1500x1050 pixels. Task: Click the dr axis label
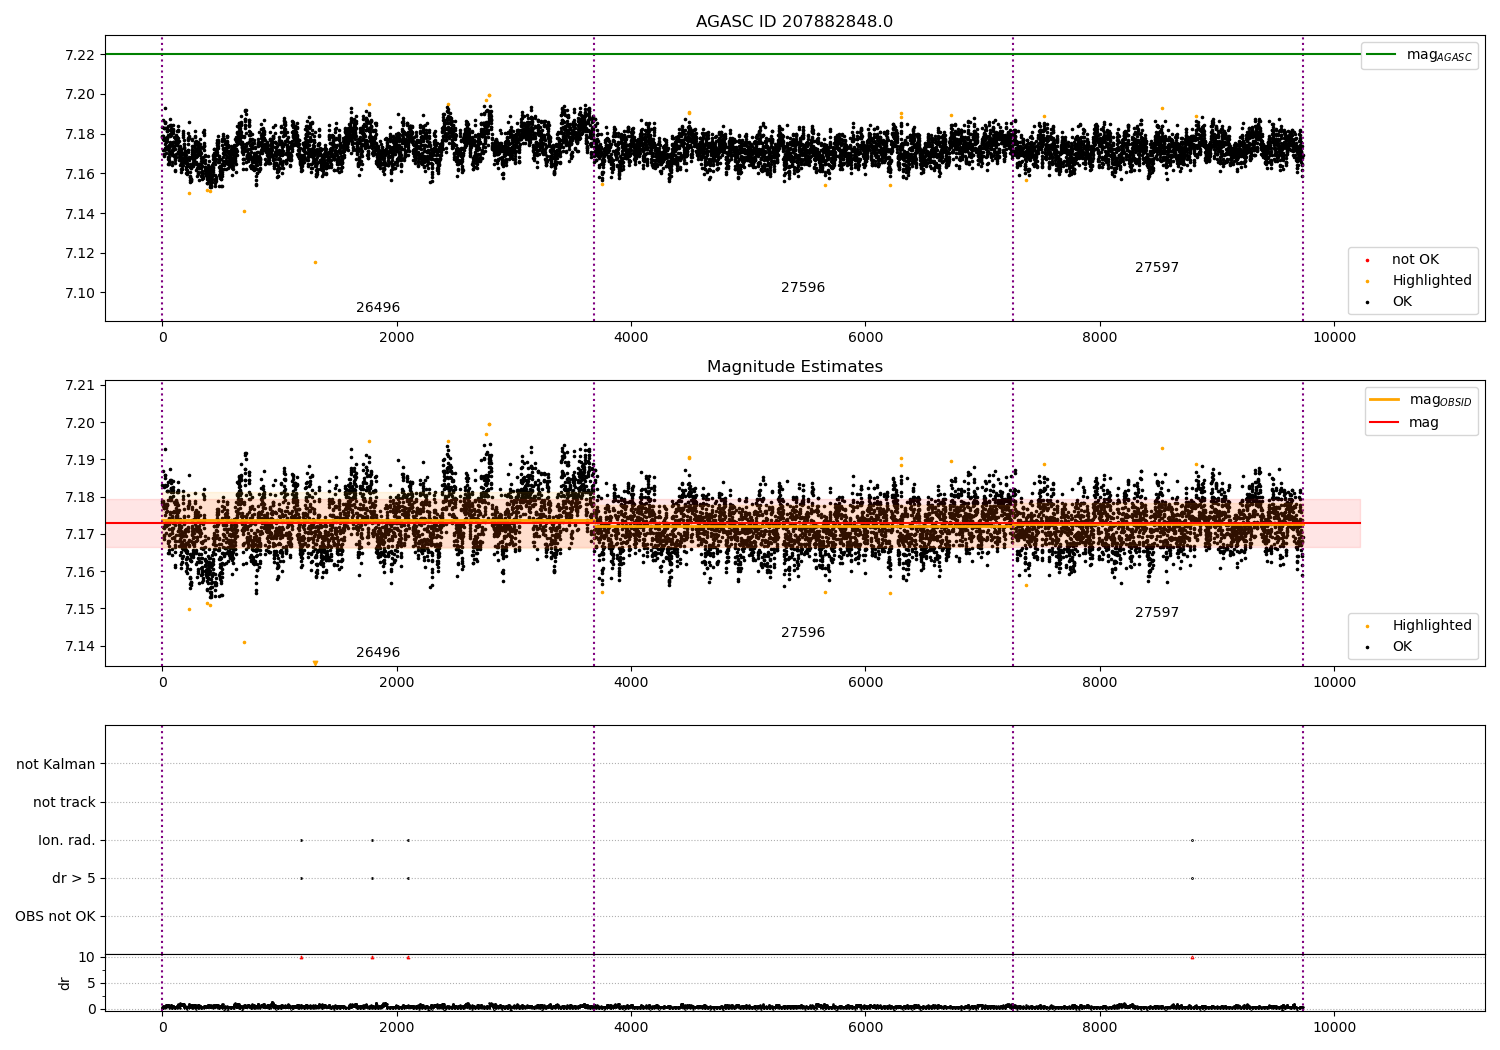[x=65, y=983]
